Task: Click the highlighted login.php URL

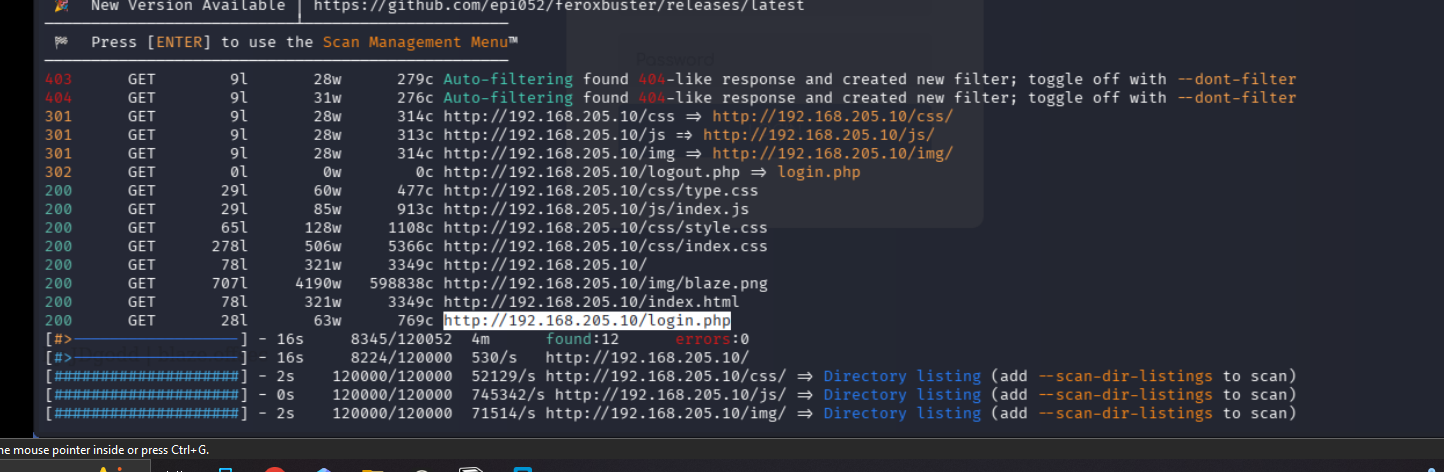Action: [x=587, y=321]
